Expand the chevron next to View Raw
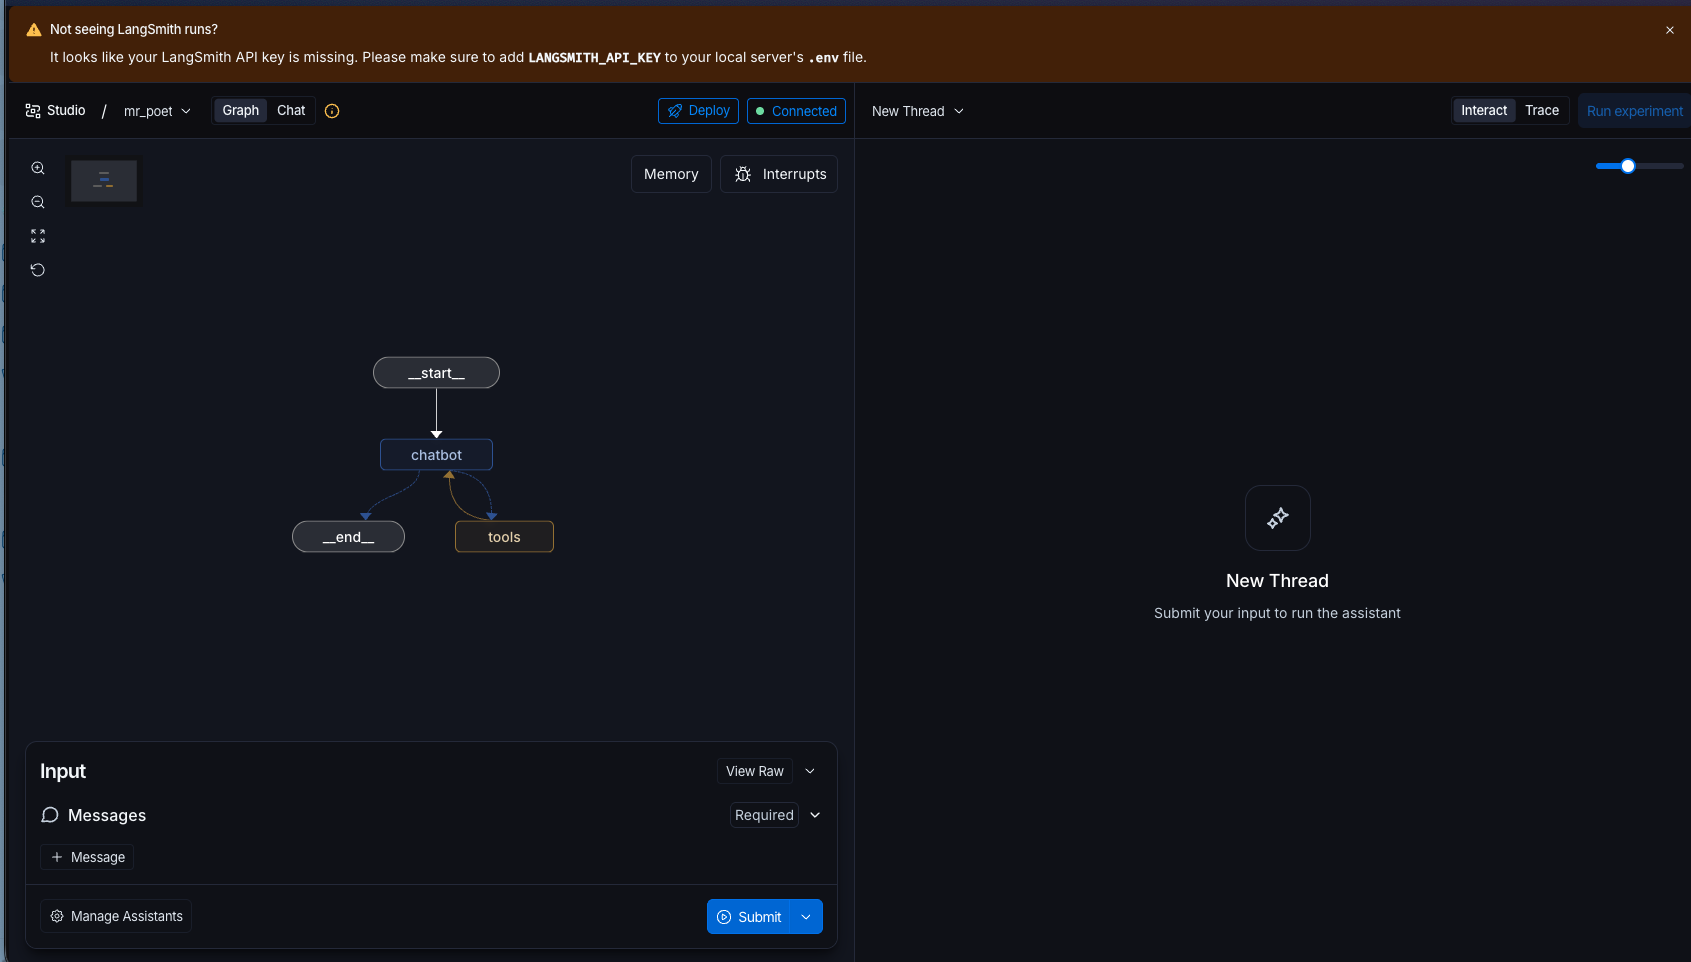 [810, 771]
